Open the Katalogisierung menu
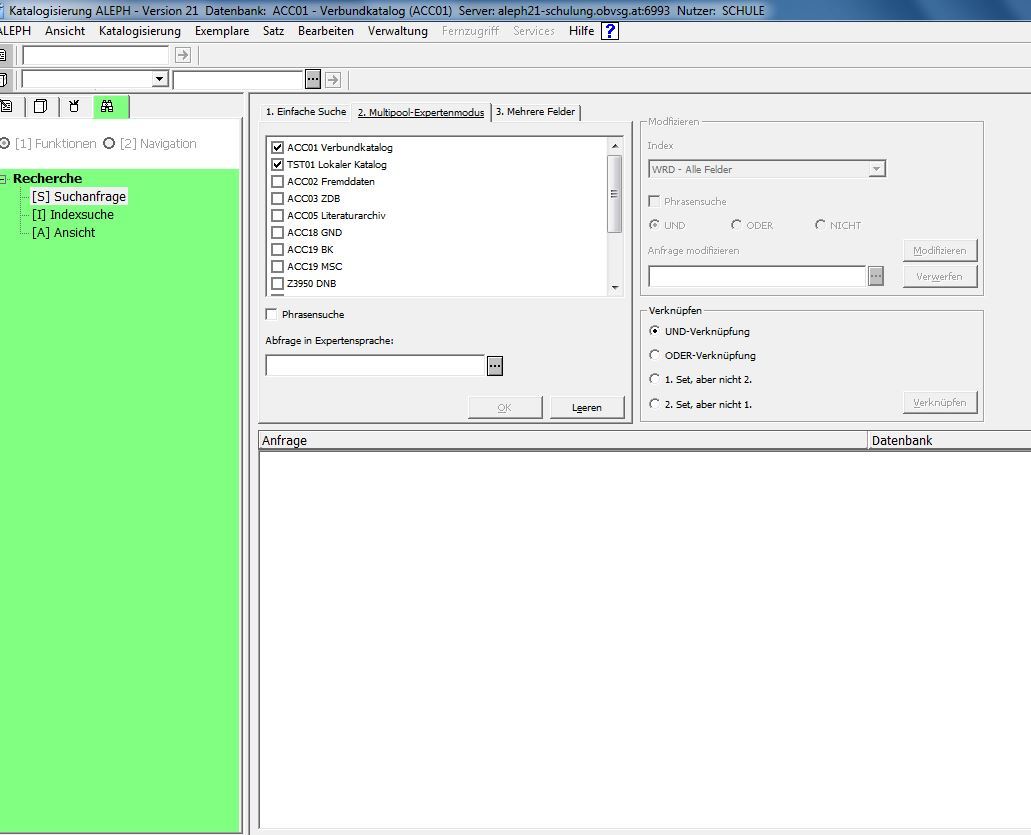Screen dimensions: 1031x835 [x=140, y=31]
